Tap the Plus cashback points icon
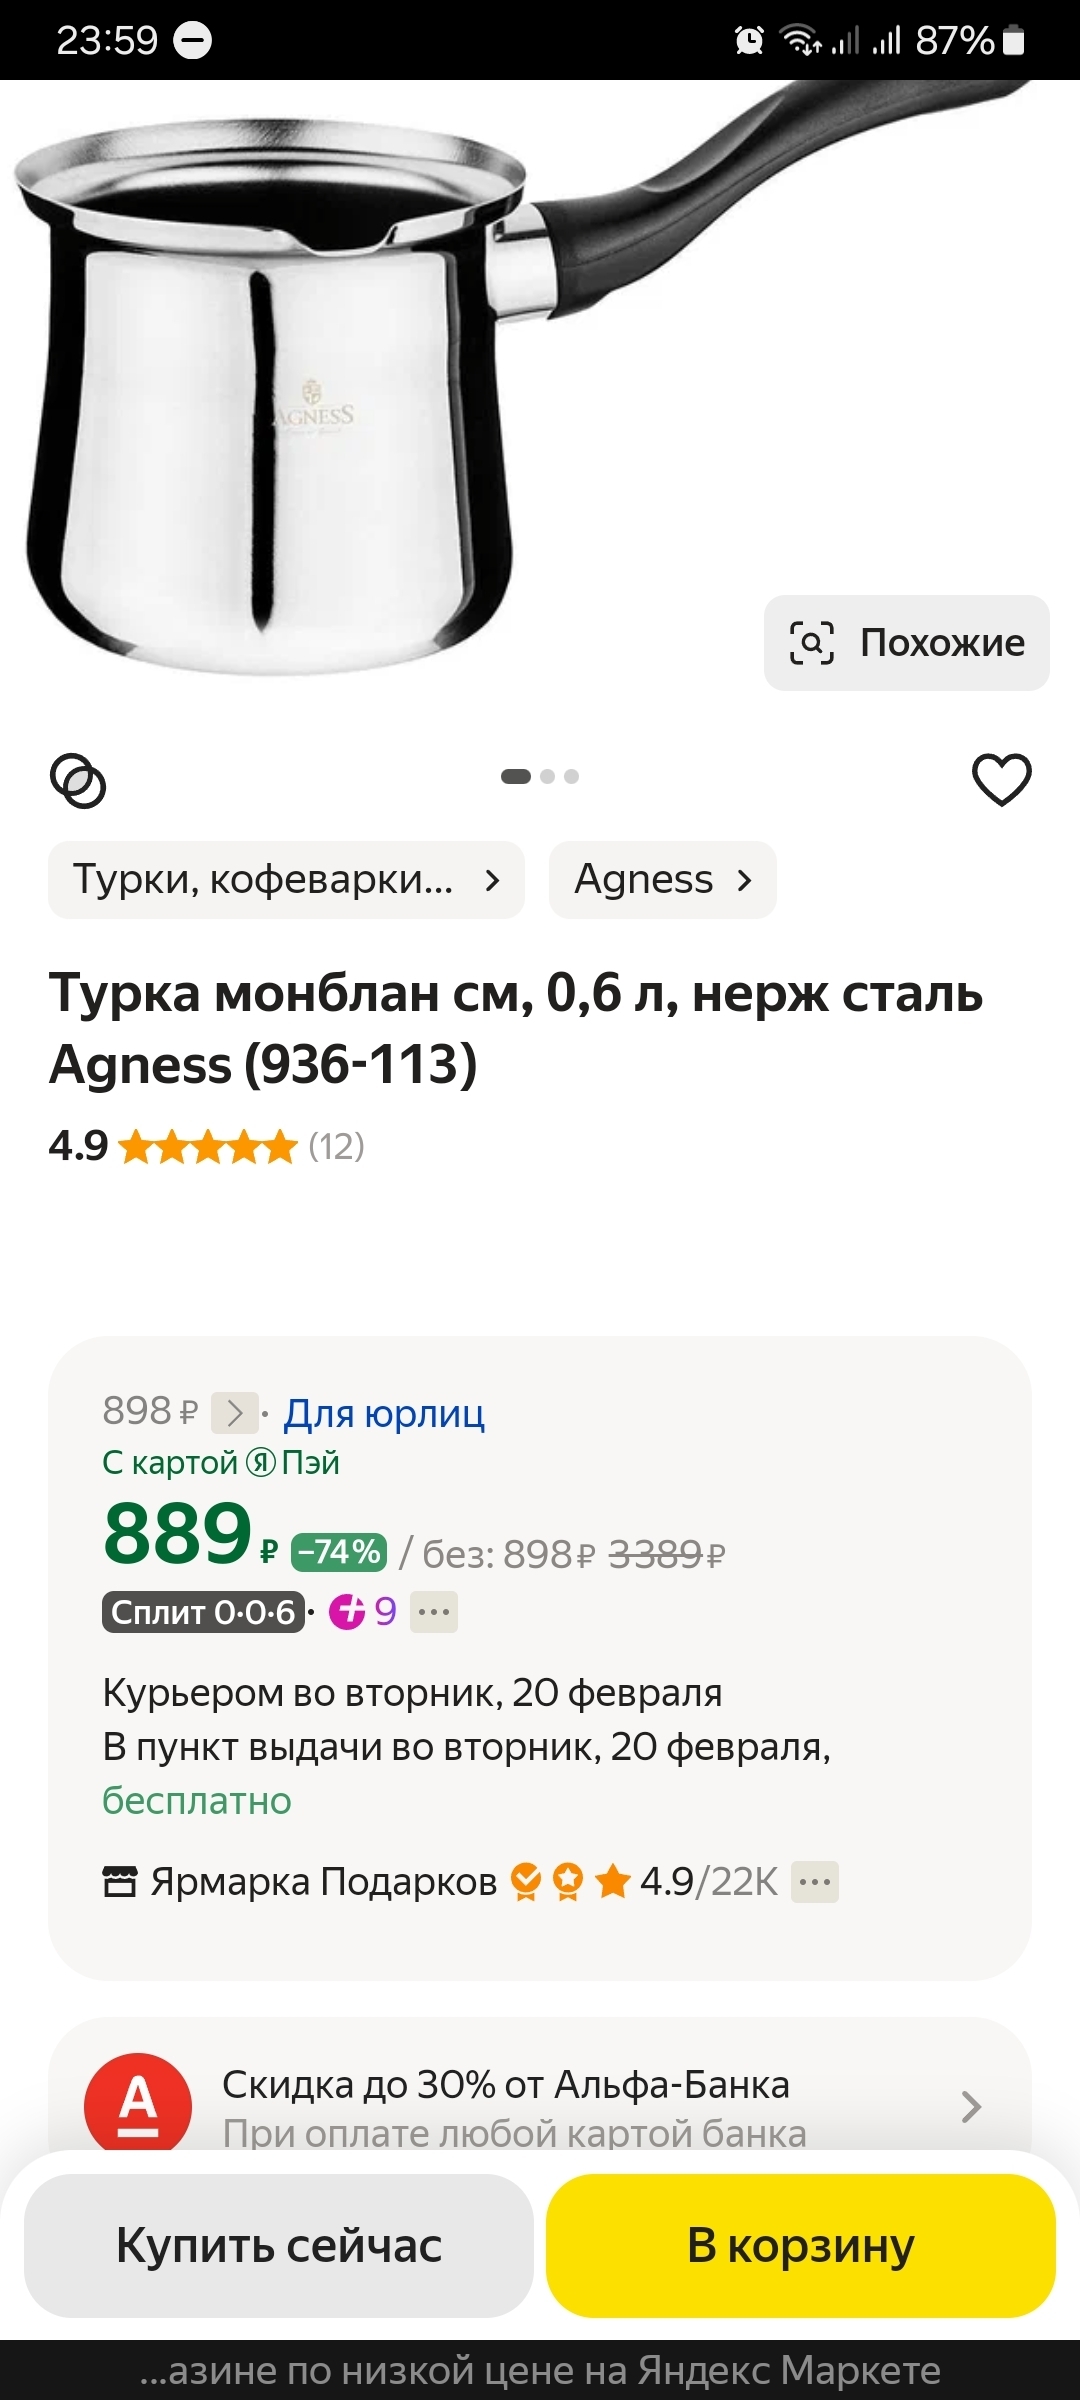The image size is (1080, 2400). [x=348, y=1612]
